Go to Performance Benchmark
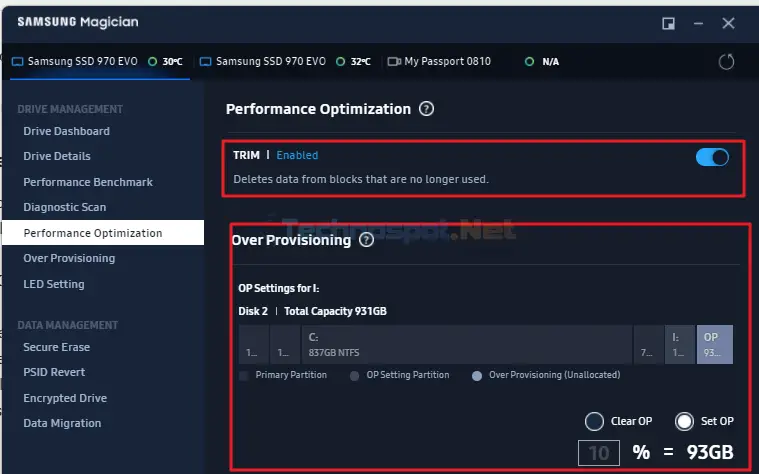The height and width of the screenshot is (474, 759). (88, 182)
